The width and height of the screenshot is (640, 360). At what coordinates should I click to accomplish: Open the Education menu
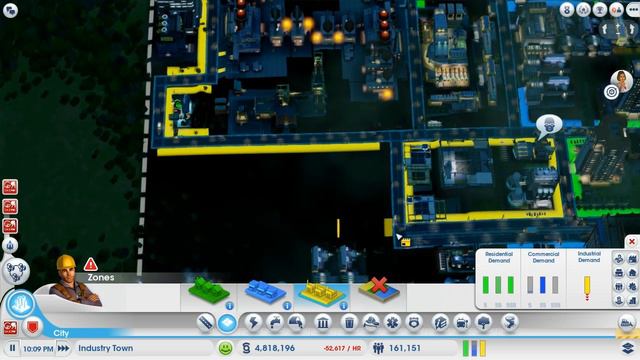tap(440, 323)
